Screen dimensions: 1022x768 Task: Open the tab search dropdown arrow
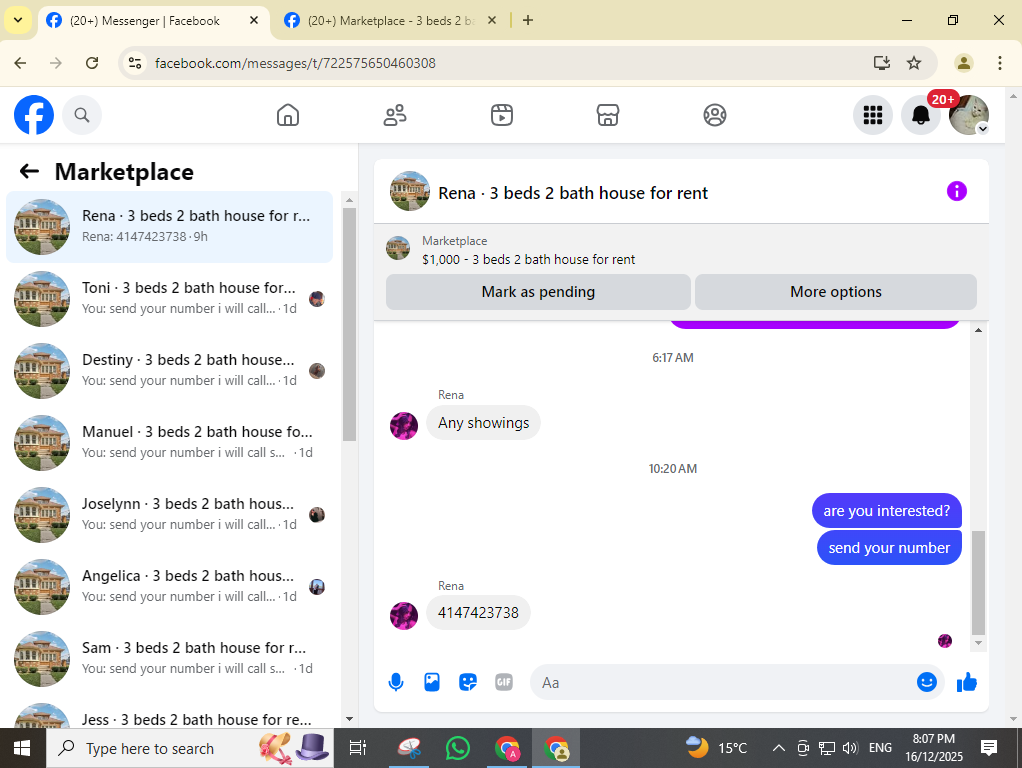(18, 20)
